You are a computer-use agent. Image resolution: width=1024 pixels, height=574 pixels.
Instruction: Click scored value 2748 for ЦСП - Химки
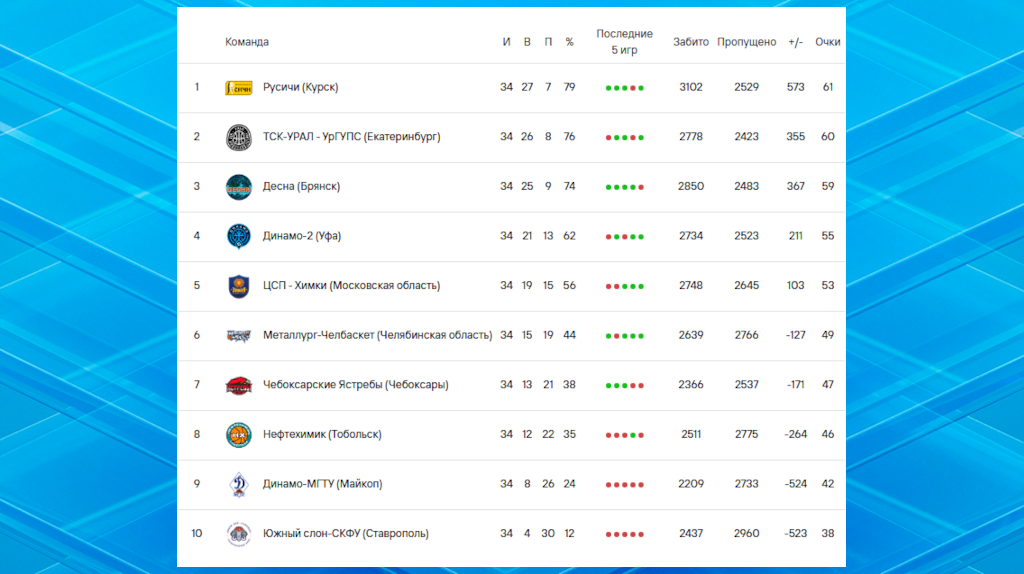click(691, 285)
